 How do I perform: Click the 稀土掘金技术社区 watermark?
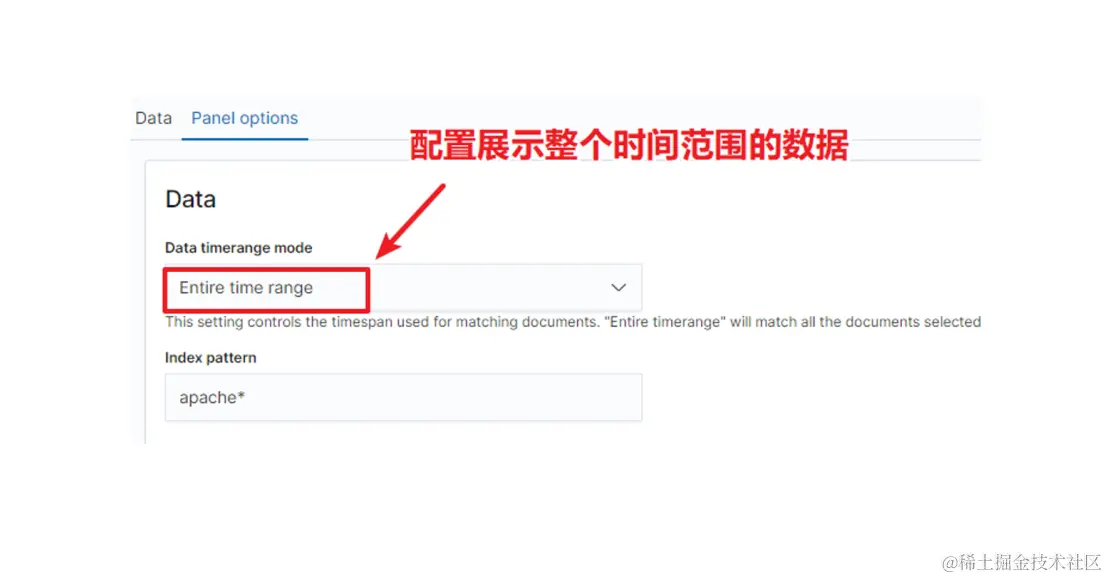click(1030, 562)
